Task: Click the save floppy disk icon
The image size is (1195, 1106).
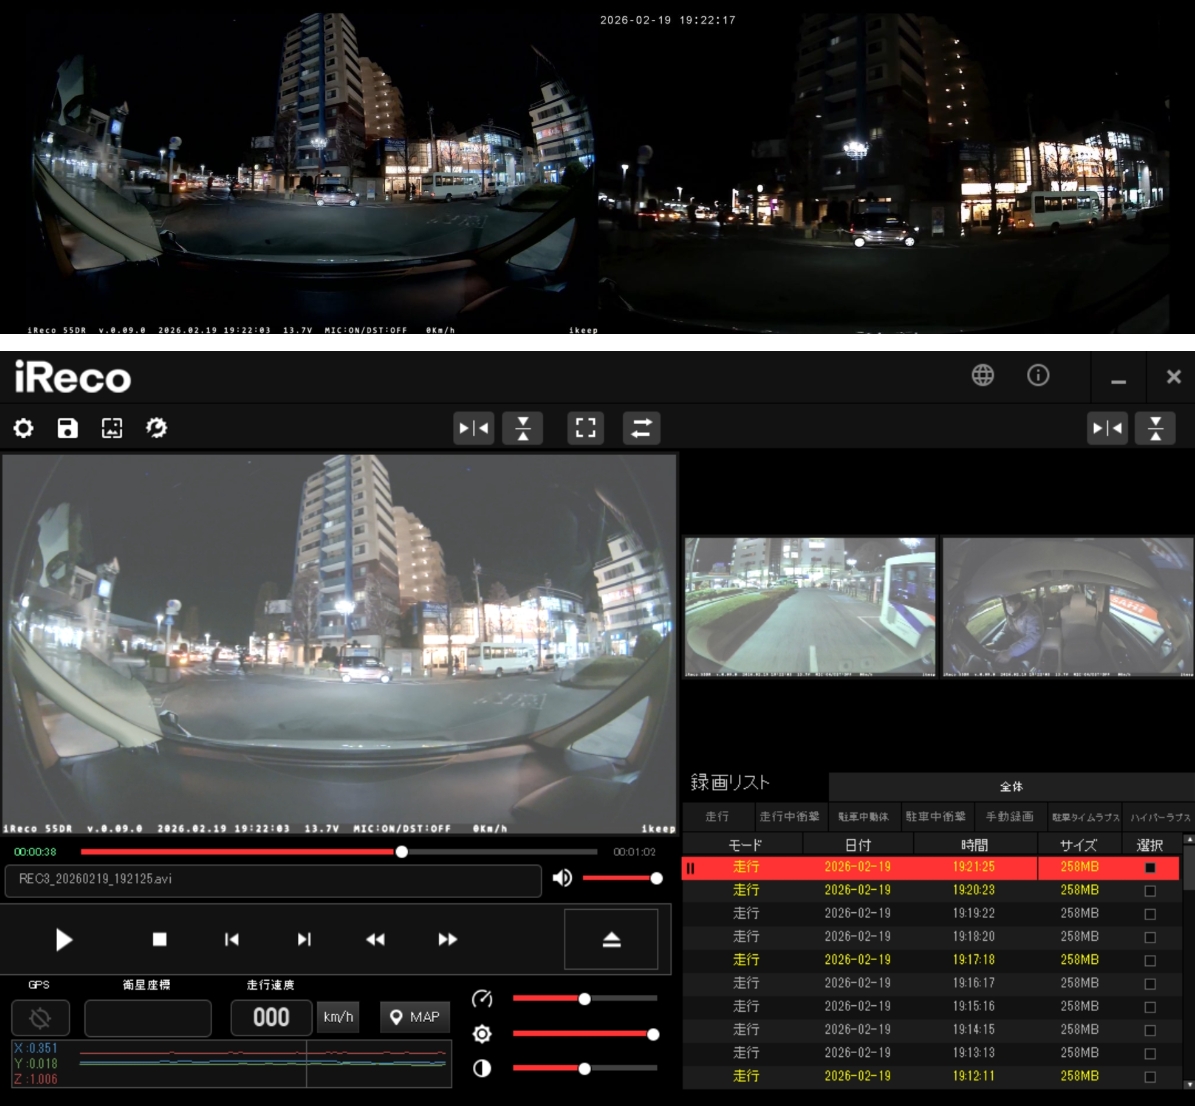Action: (67, 429)
